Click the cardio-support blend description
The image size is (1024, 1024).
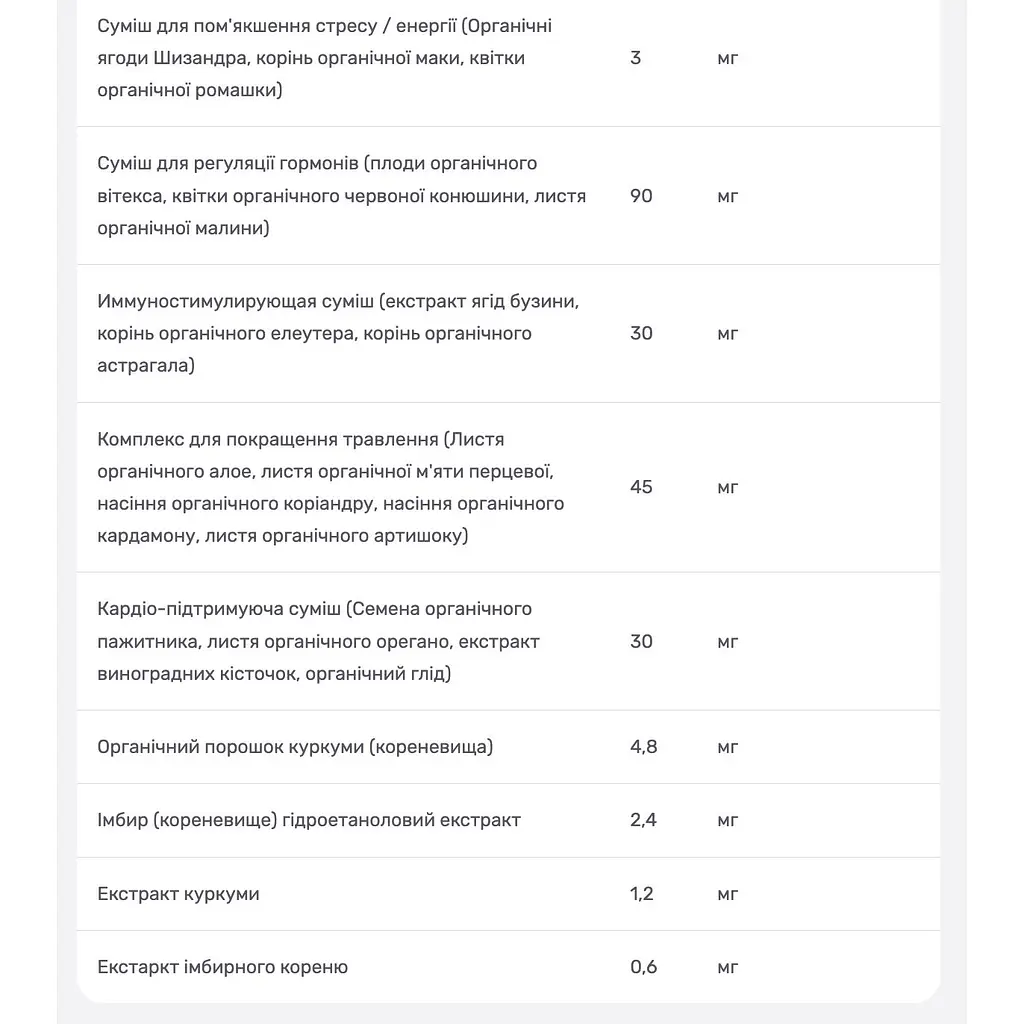click(318, 641)
